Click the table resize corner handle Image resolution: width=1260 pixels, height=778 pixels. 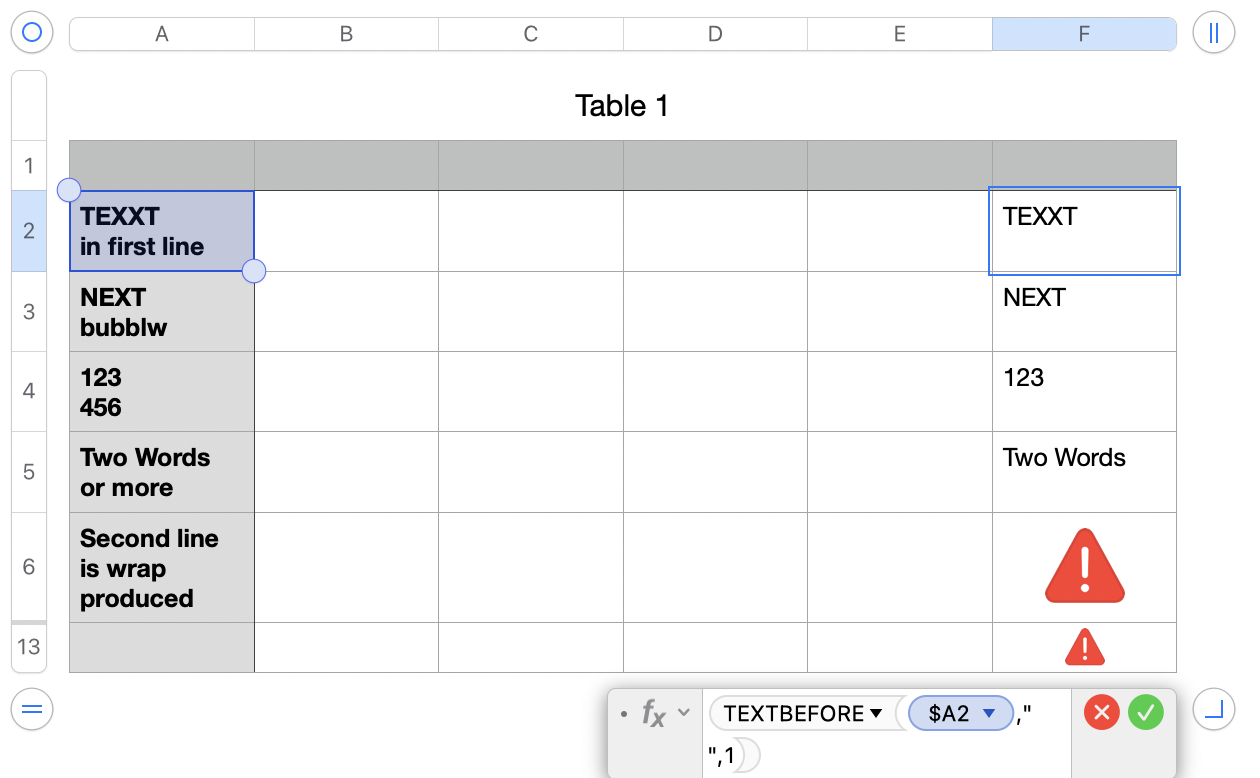click(x=1214, y=709)
